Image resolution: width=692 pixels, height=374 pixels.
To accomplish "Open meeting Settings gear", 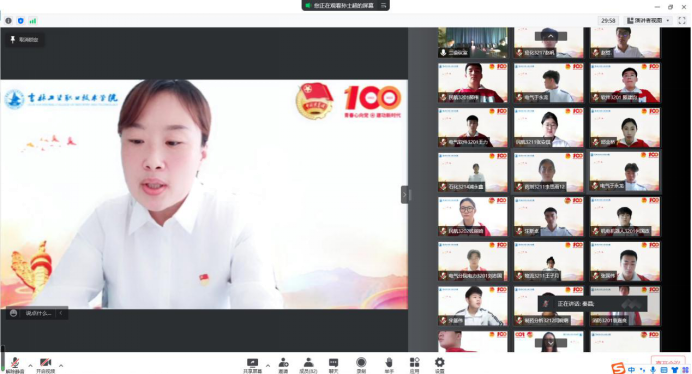I will click(440, 365).
